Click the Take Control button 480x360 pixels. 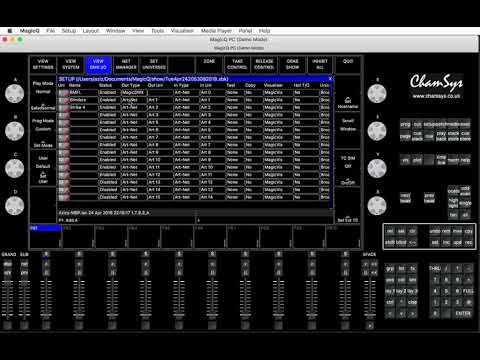[237, 64]
